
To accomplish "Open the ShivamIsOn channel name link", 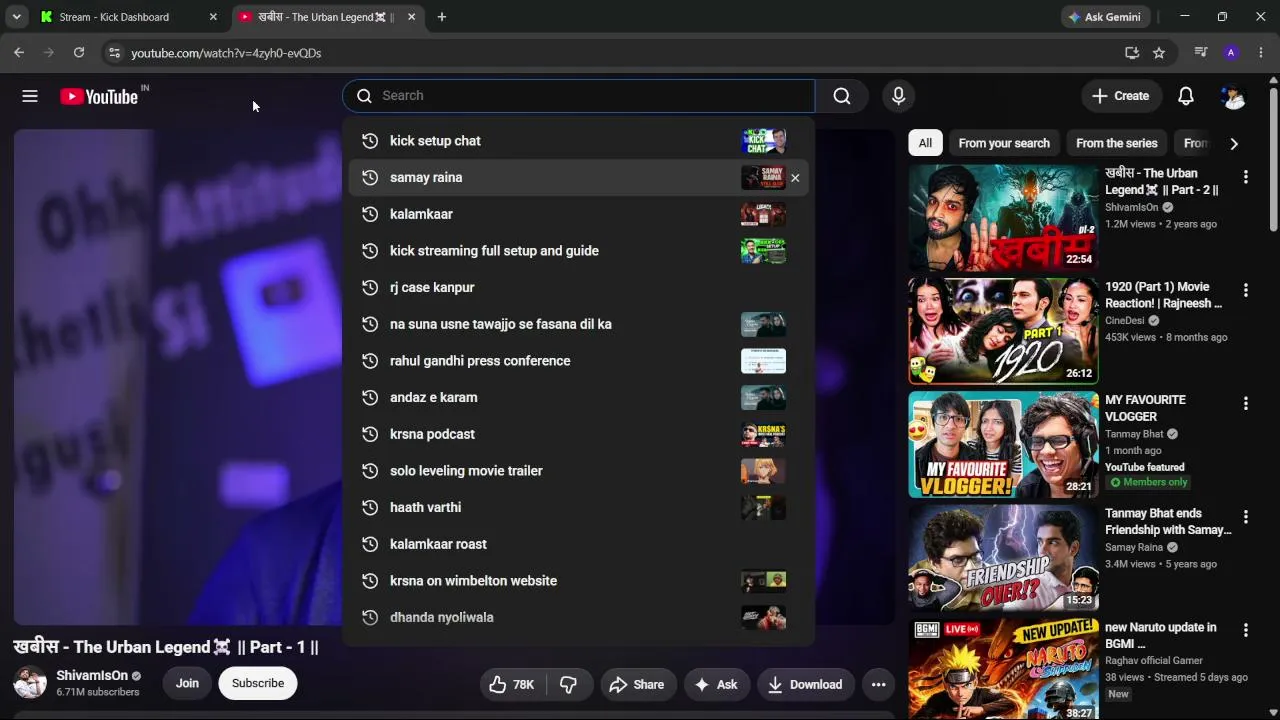I will point(92,676).
